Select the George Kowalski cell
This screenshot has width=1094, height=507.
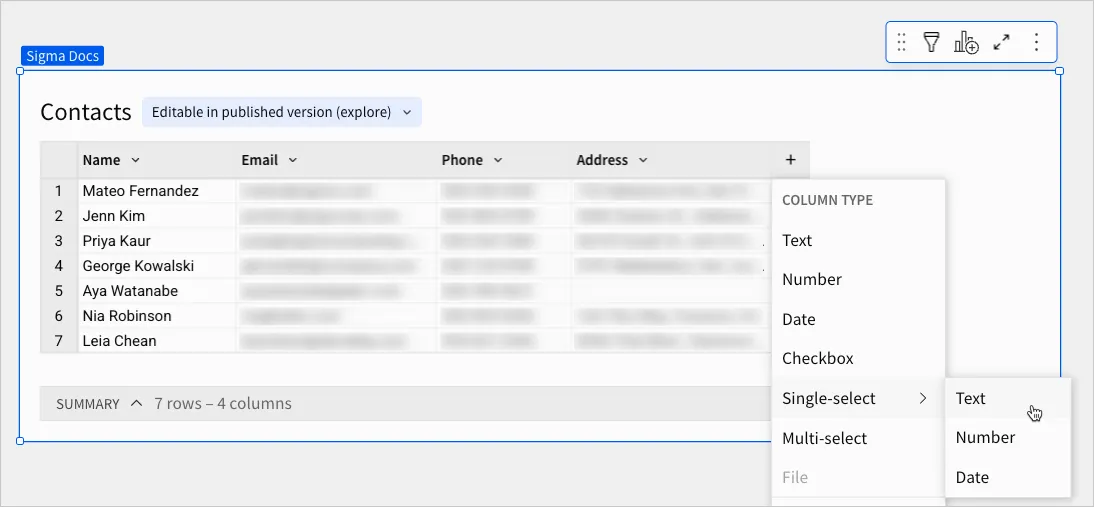click(157, 266)
